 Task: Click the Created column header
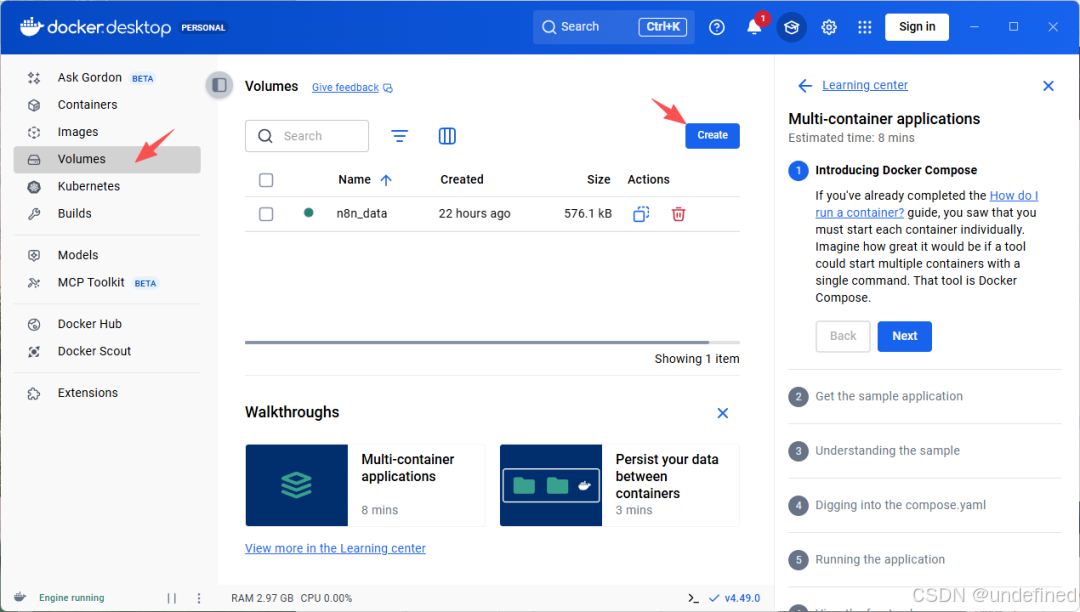tap(461, 180)
